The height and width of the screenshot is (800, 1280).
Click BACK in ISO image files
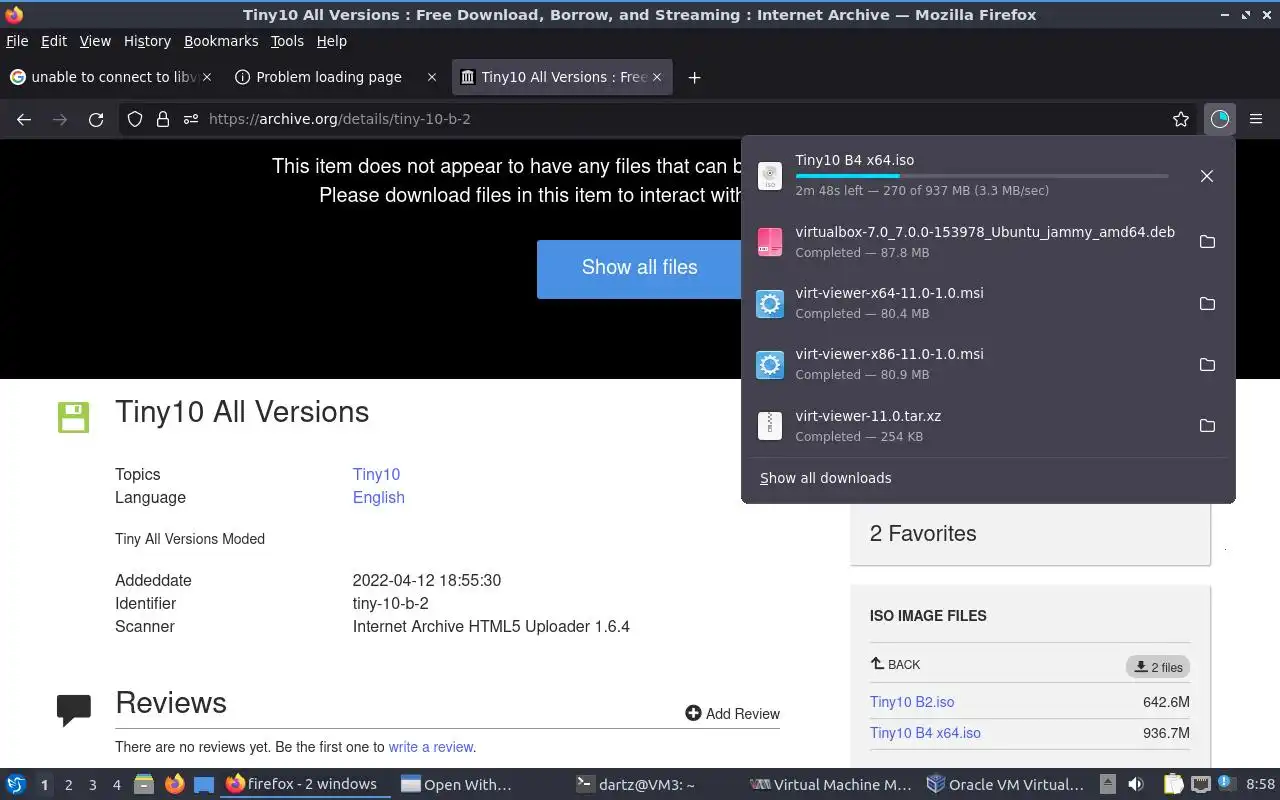click(895, 665)
